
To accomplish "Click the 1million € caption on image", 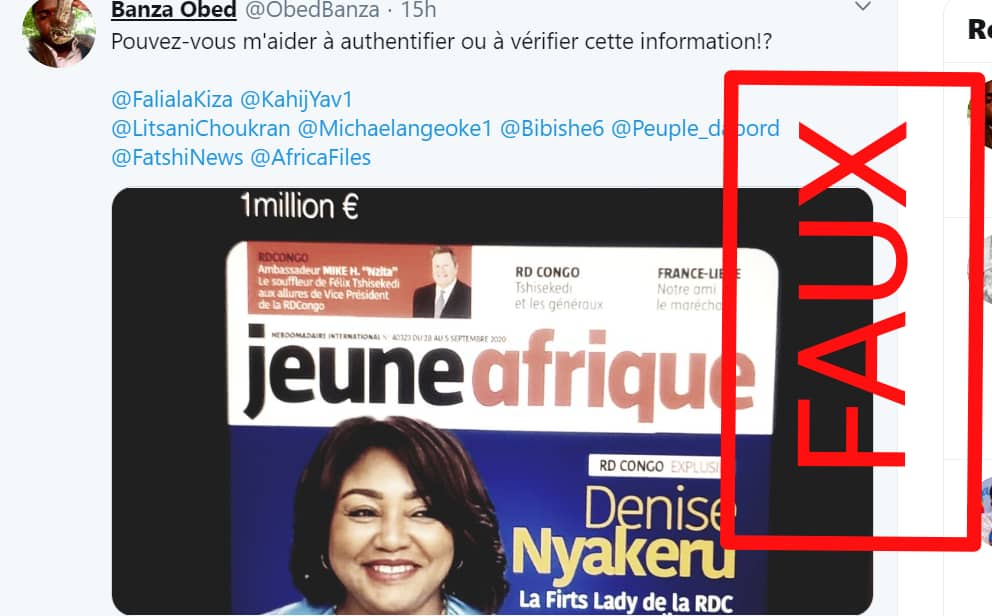I will (x=299, y=207).
